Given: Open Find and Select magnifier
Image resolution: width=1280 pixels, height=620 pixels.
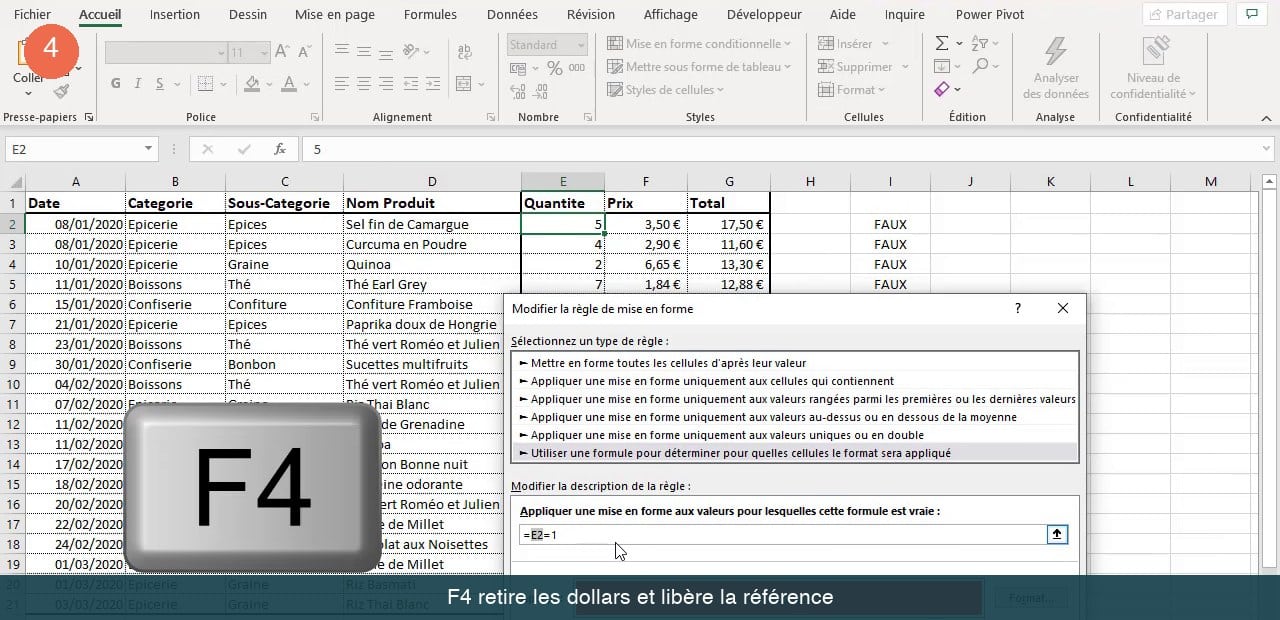Looking at the screenshot, I should [x=980, y=66].
